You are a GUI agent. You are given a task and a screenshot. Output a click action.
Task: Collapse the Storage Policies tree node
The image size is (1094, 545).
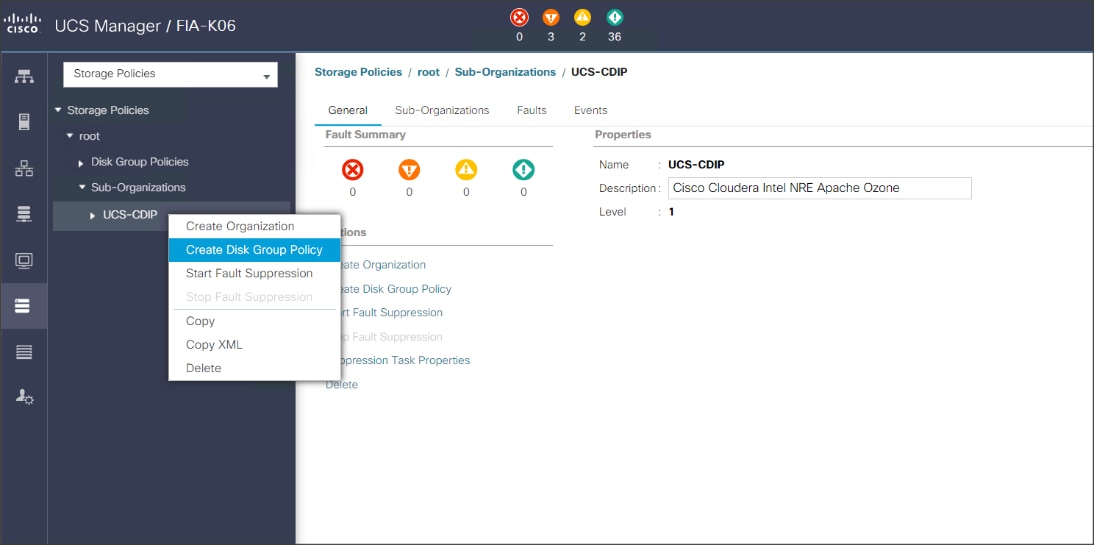tap(59, 110)
